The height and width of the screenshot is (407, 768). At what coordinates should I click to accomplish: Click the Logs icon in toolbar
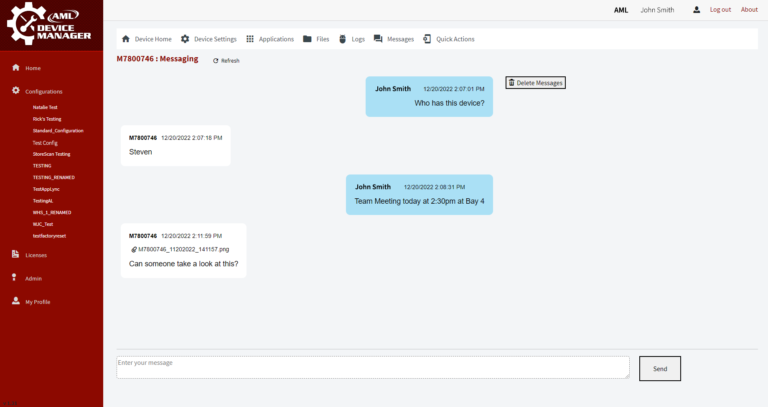point(342,39)
